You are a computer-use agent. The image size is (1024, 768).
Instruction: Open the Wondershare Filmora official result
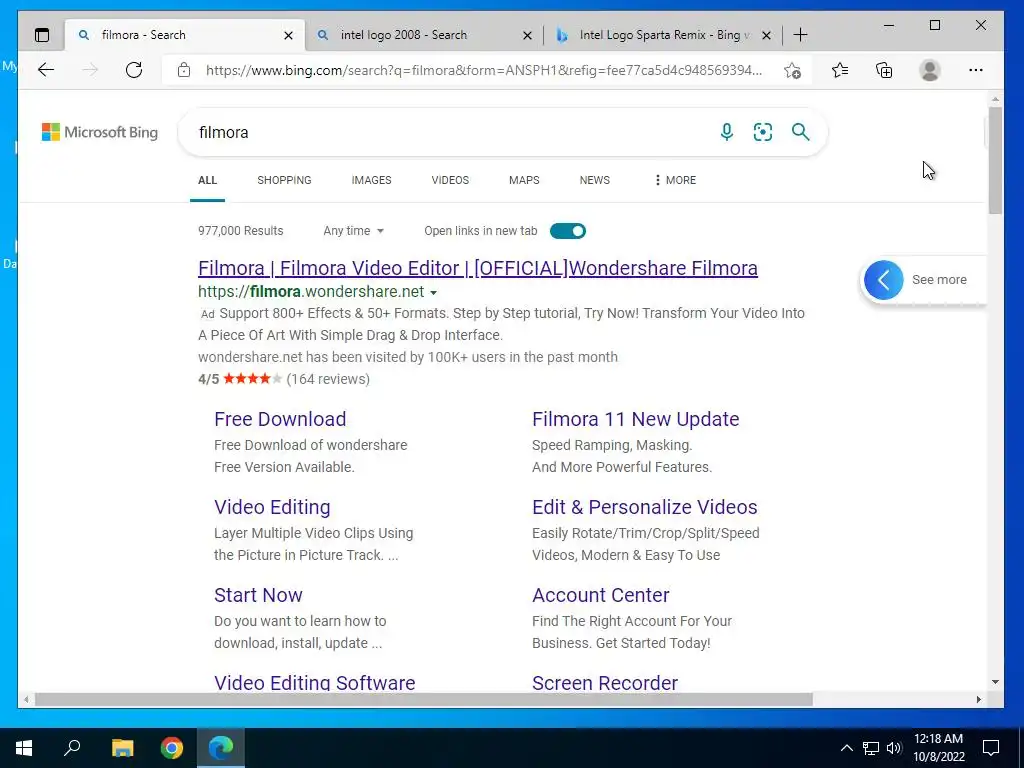click(x=477, y=268)
